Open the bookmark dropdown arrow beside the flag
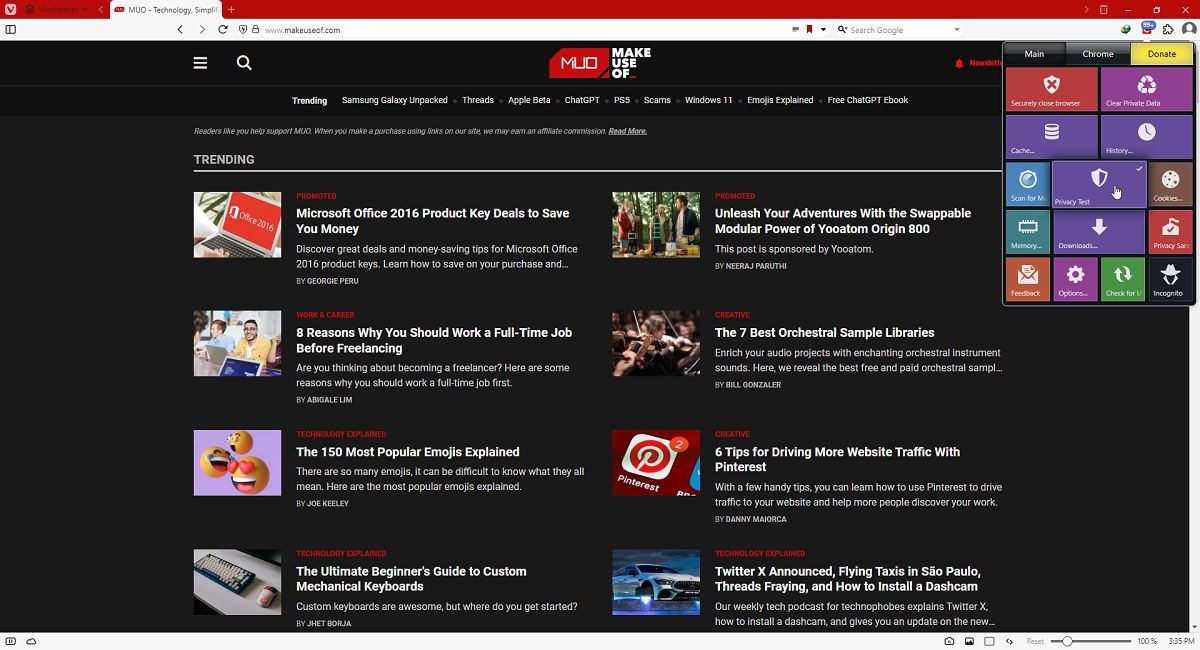Screen dimensions: 1200x650 (x=822, y=29)
